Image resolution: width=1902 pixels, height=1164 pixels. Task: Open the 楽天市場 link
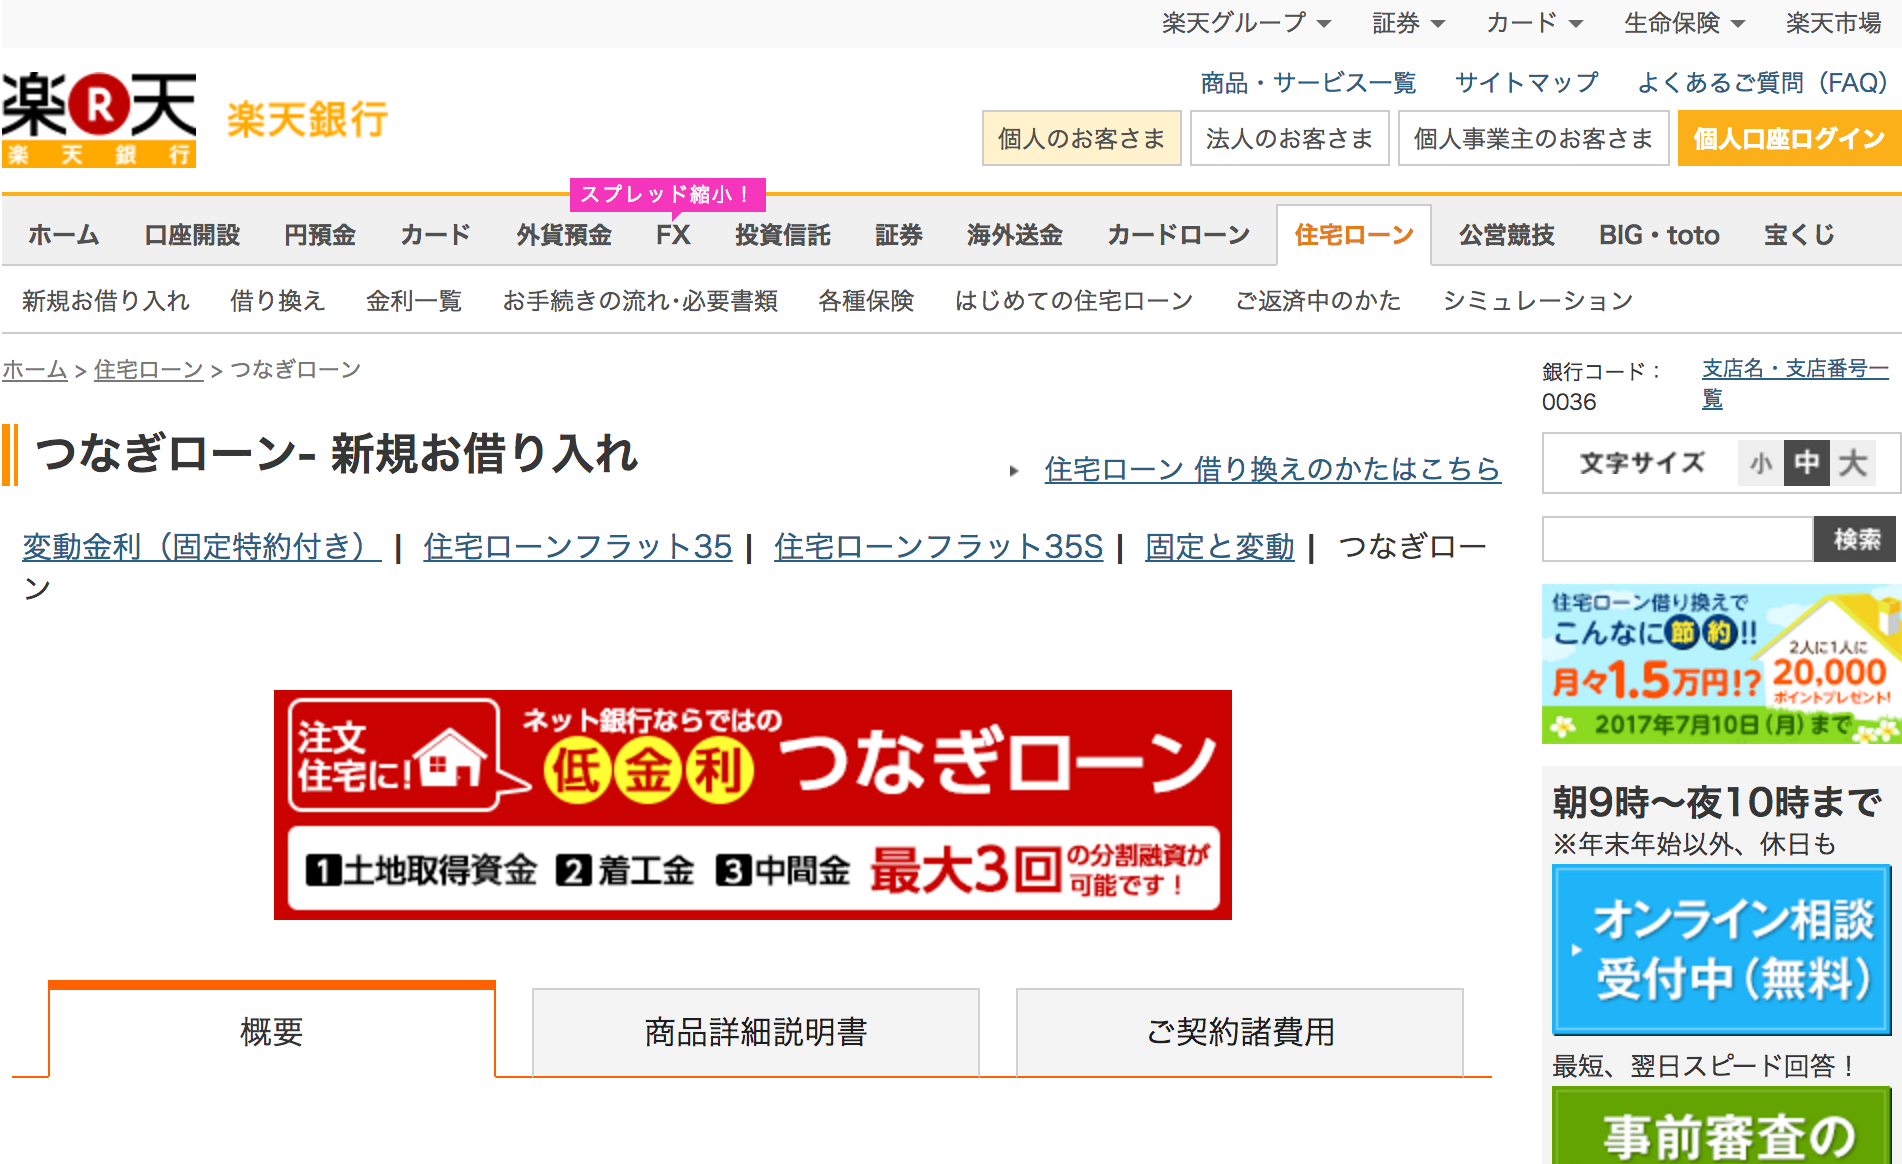click(x=1834, y=23)
